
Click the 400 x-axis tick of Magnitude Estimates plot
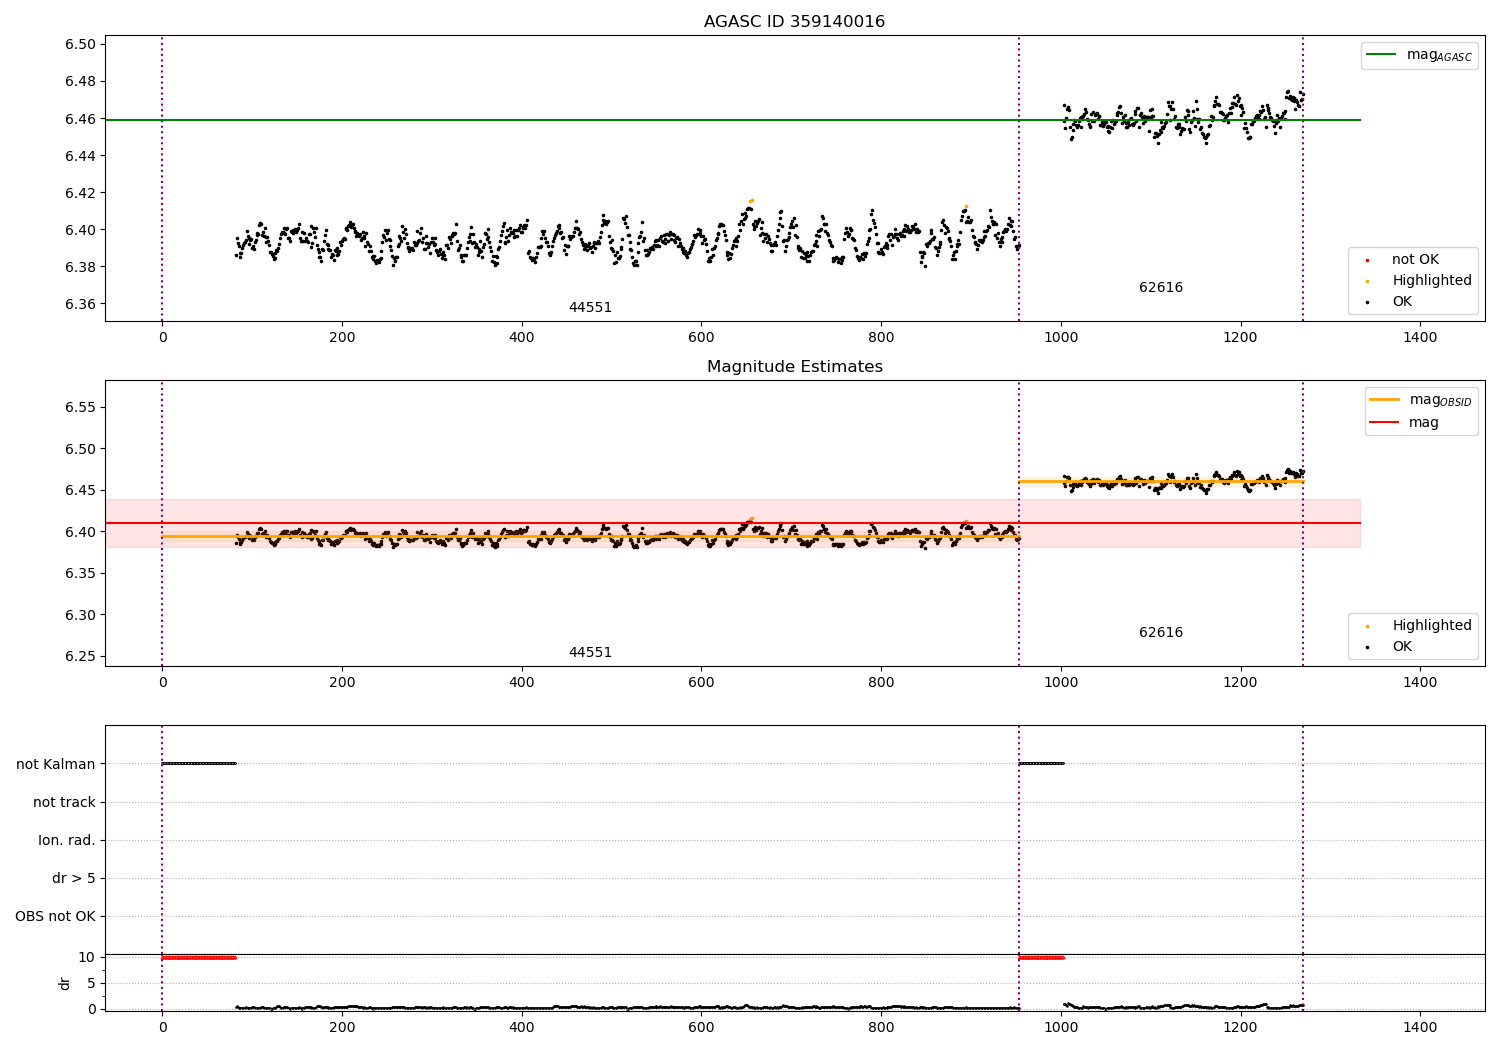(522, 683)
